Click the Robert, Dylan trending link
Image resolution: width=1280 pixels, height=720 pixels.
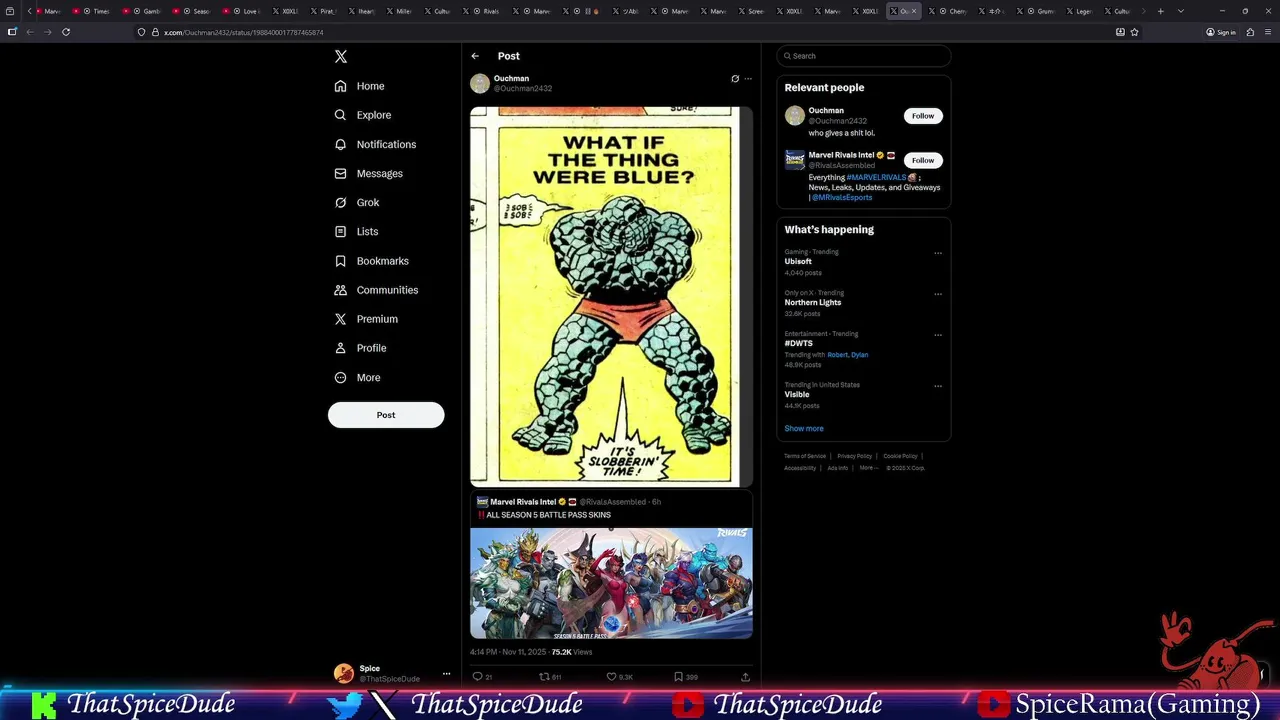click(x=848, y=355)
